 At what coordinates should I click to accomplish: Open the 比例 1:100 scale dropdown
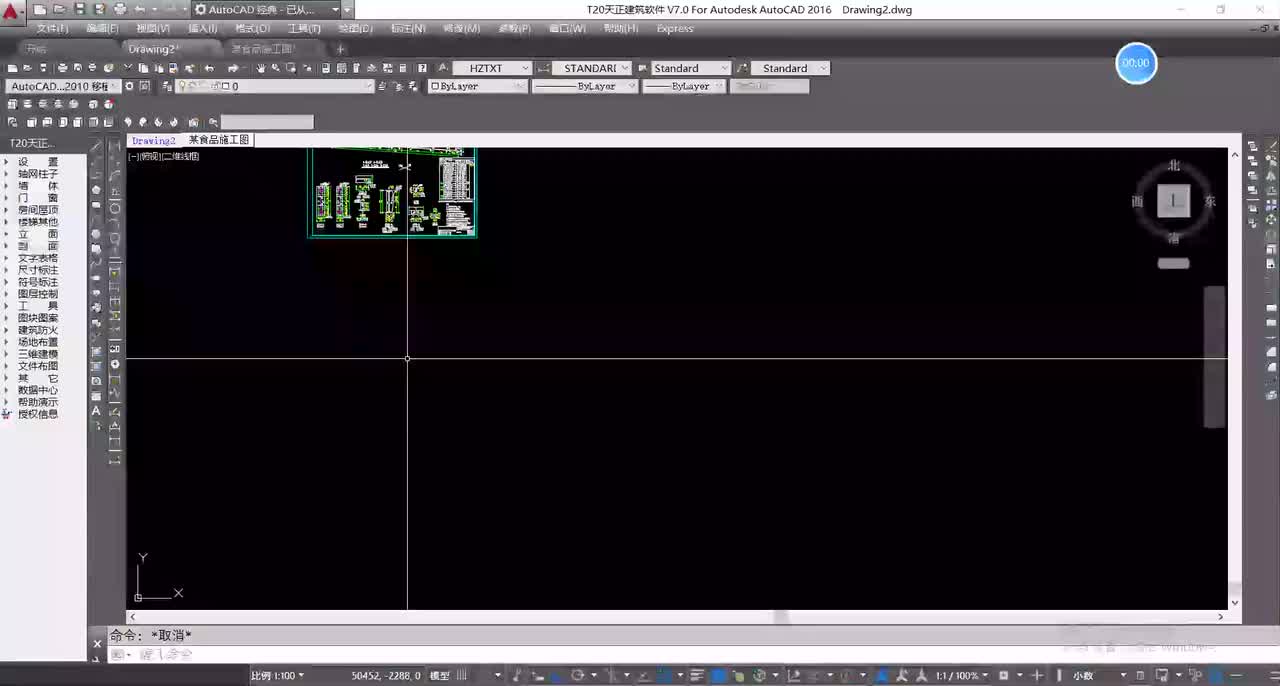click(278, 676)
